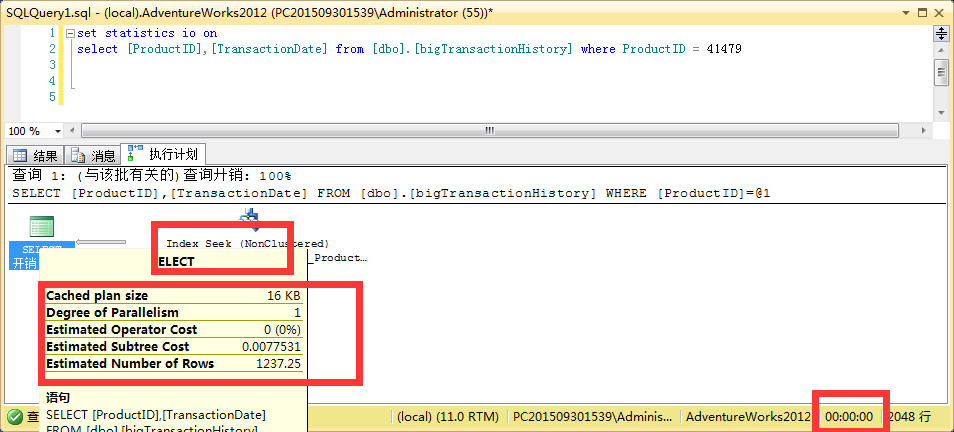Switch to the 结果 results tab
954x432 pixels.
(x=35, y=155)
